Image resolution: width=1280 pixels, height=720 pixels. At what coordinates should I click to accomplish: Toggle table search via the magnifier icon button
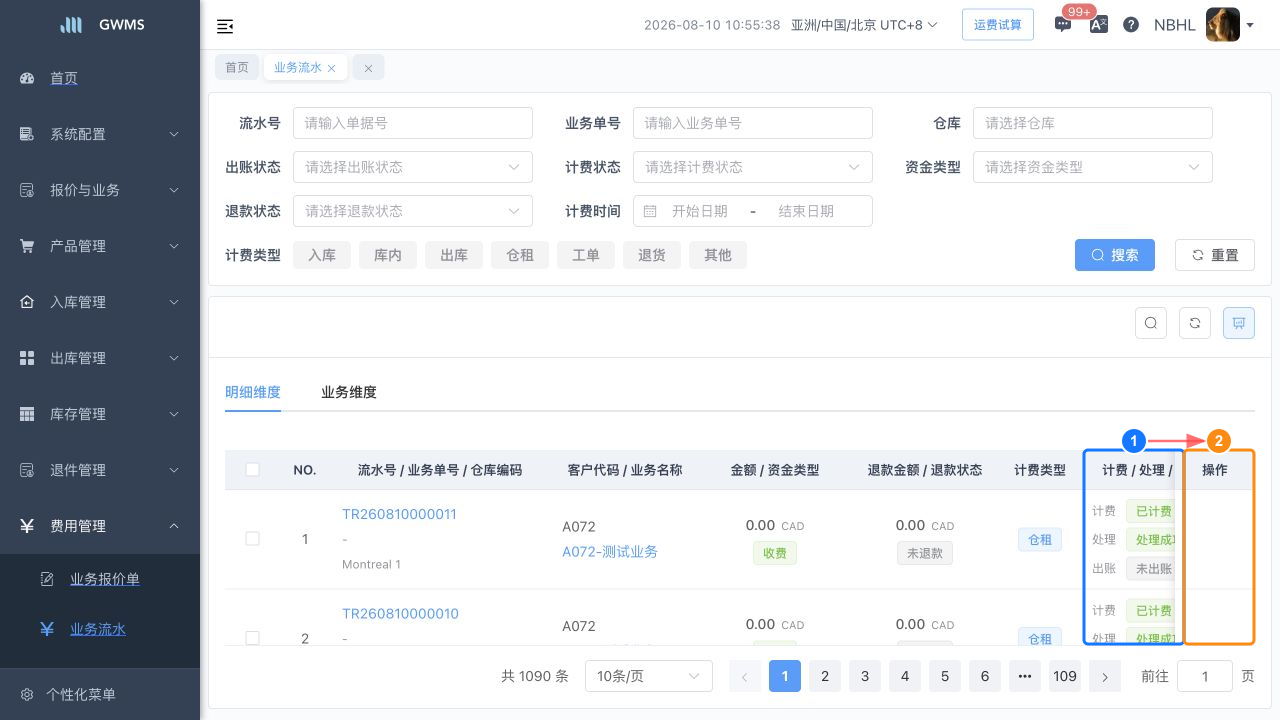pos(1151,323)
